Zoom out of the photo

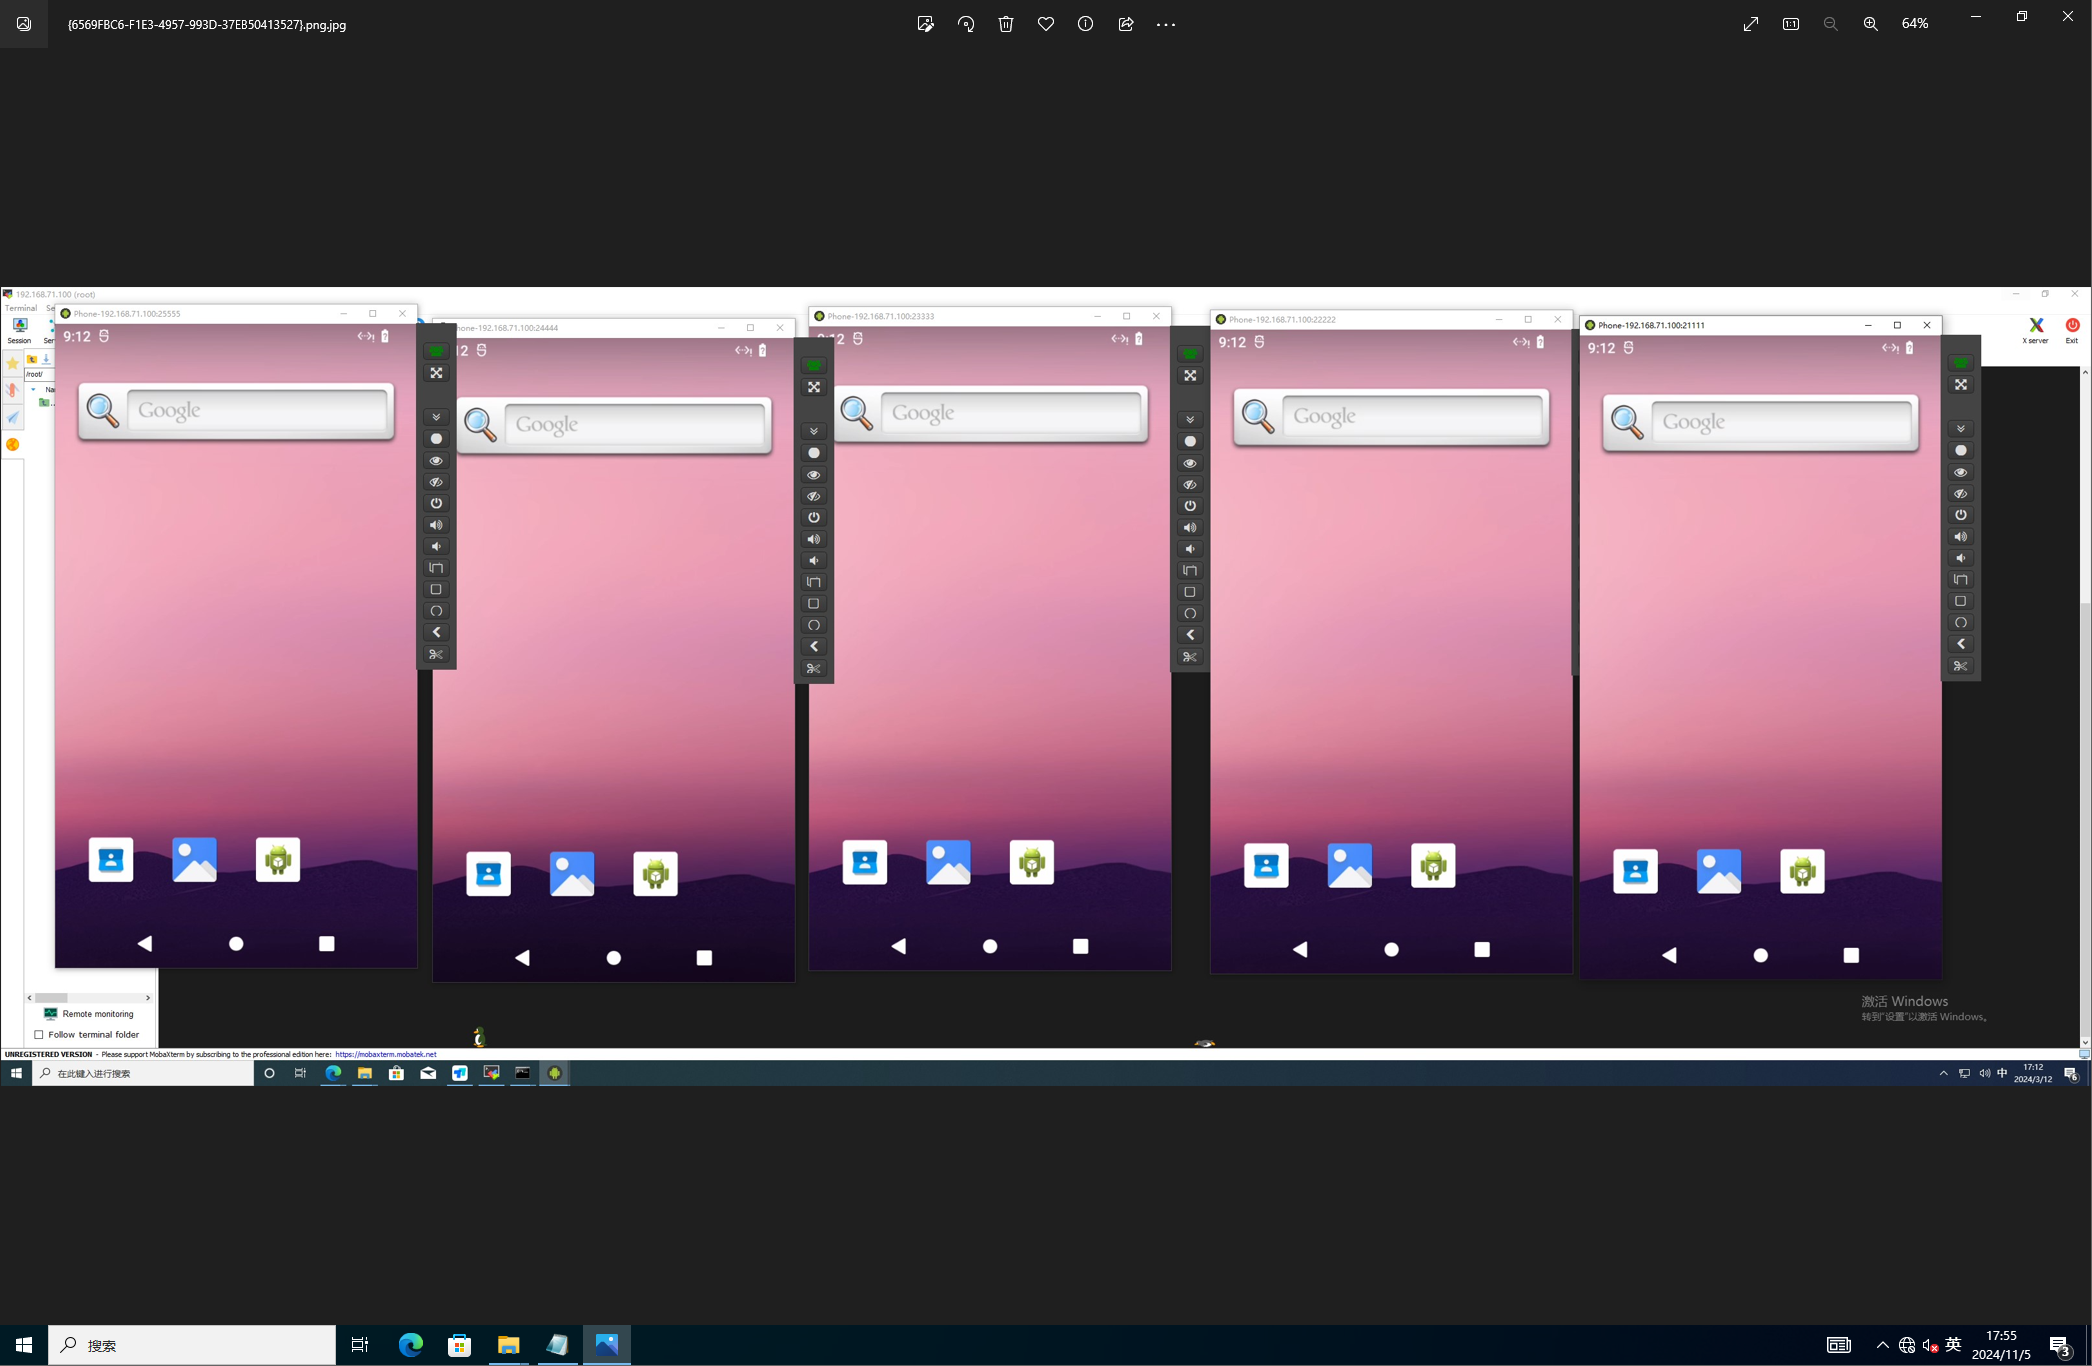point(1831,24)
